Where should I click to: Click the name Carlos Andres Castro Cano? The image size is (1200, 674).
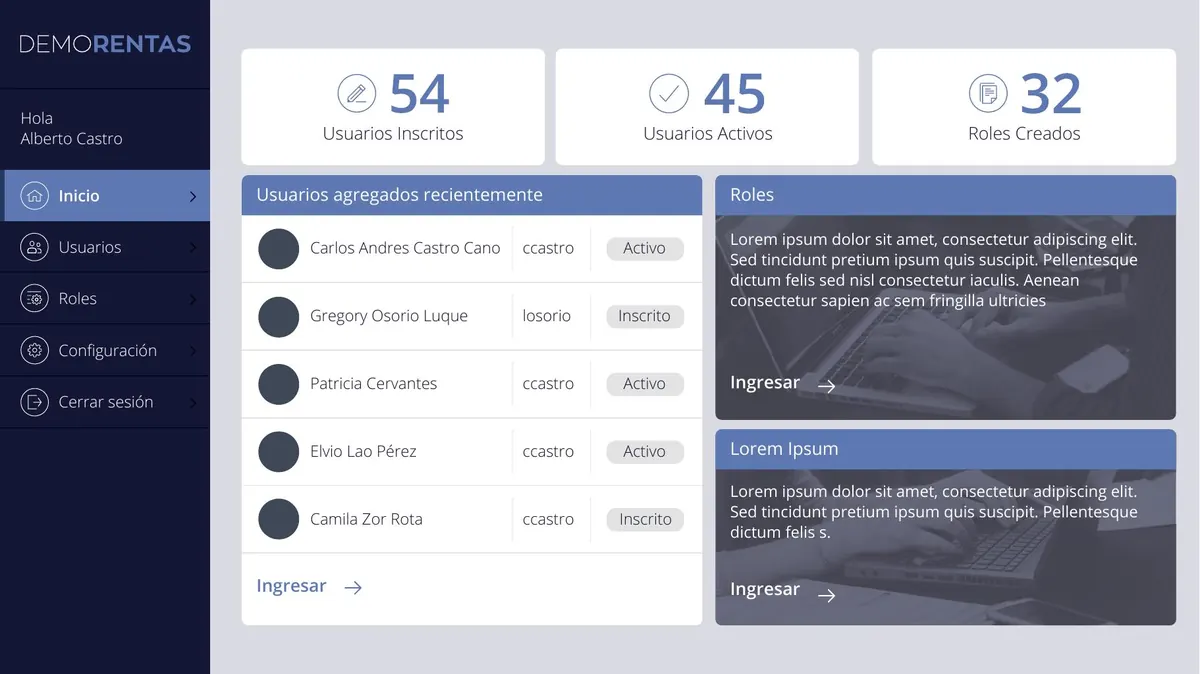click(x=405, y=248)
